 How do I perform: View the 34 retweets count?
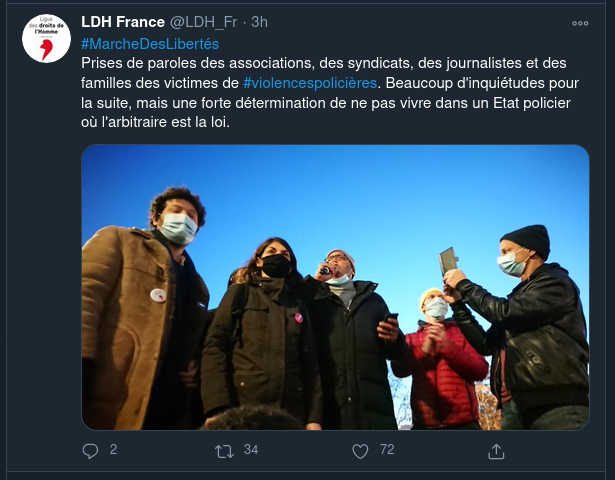250,449
